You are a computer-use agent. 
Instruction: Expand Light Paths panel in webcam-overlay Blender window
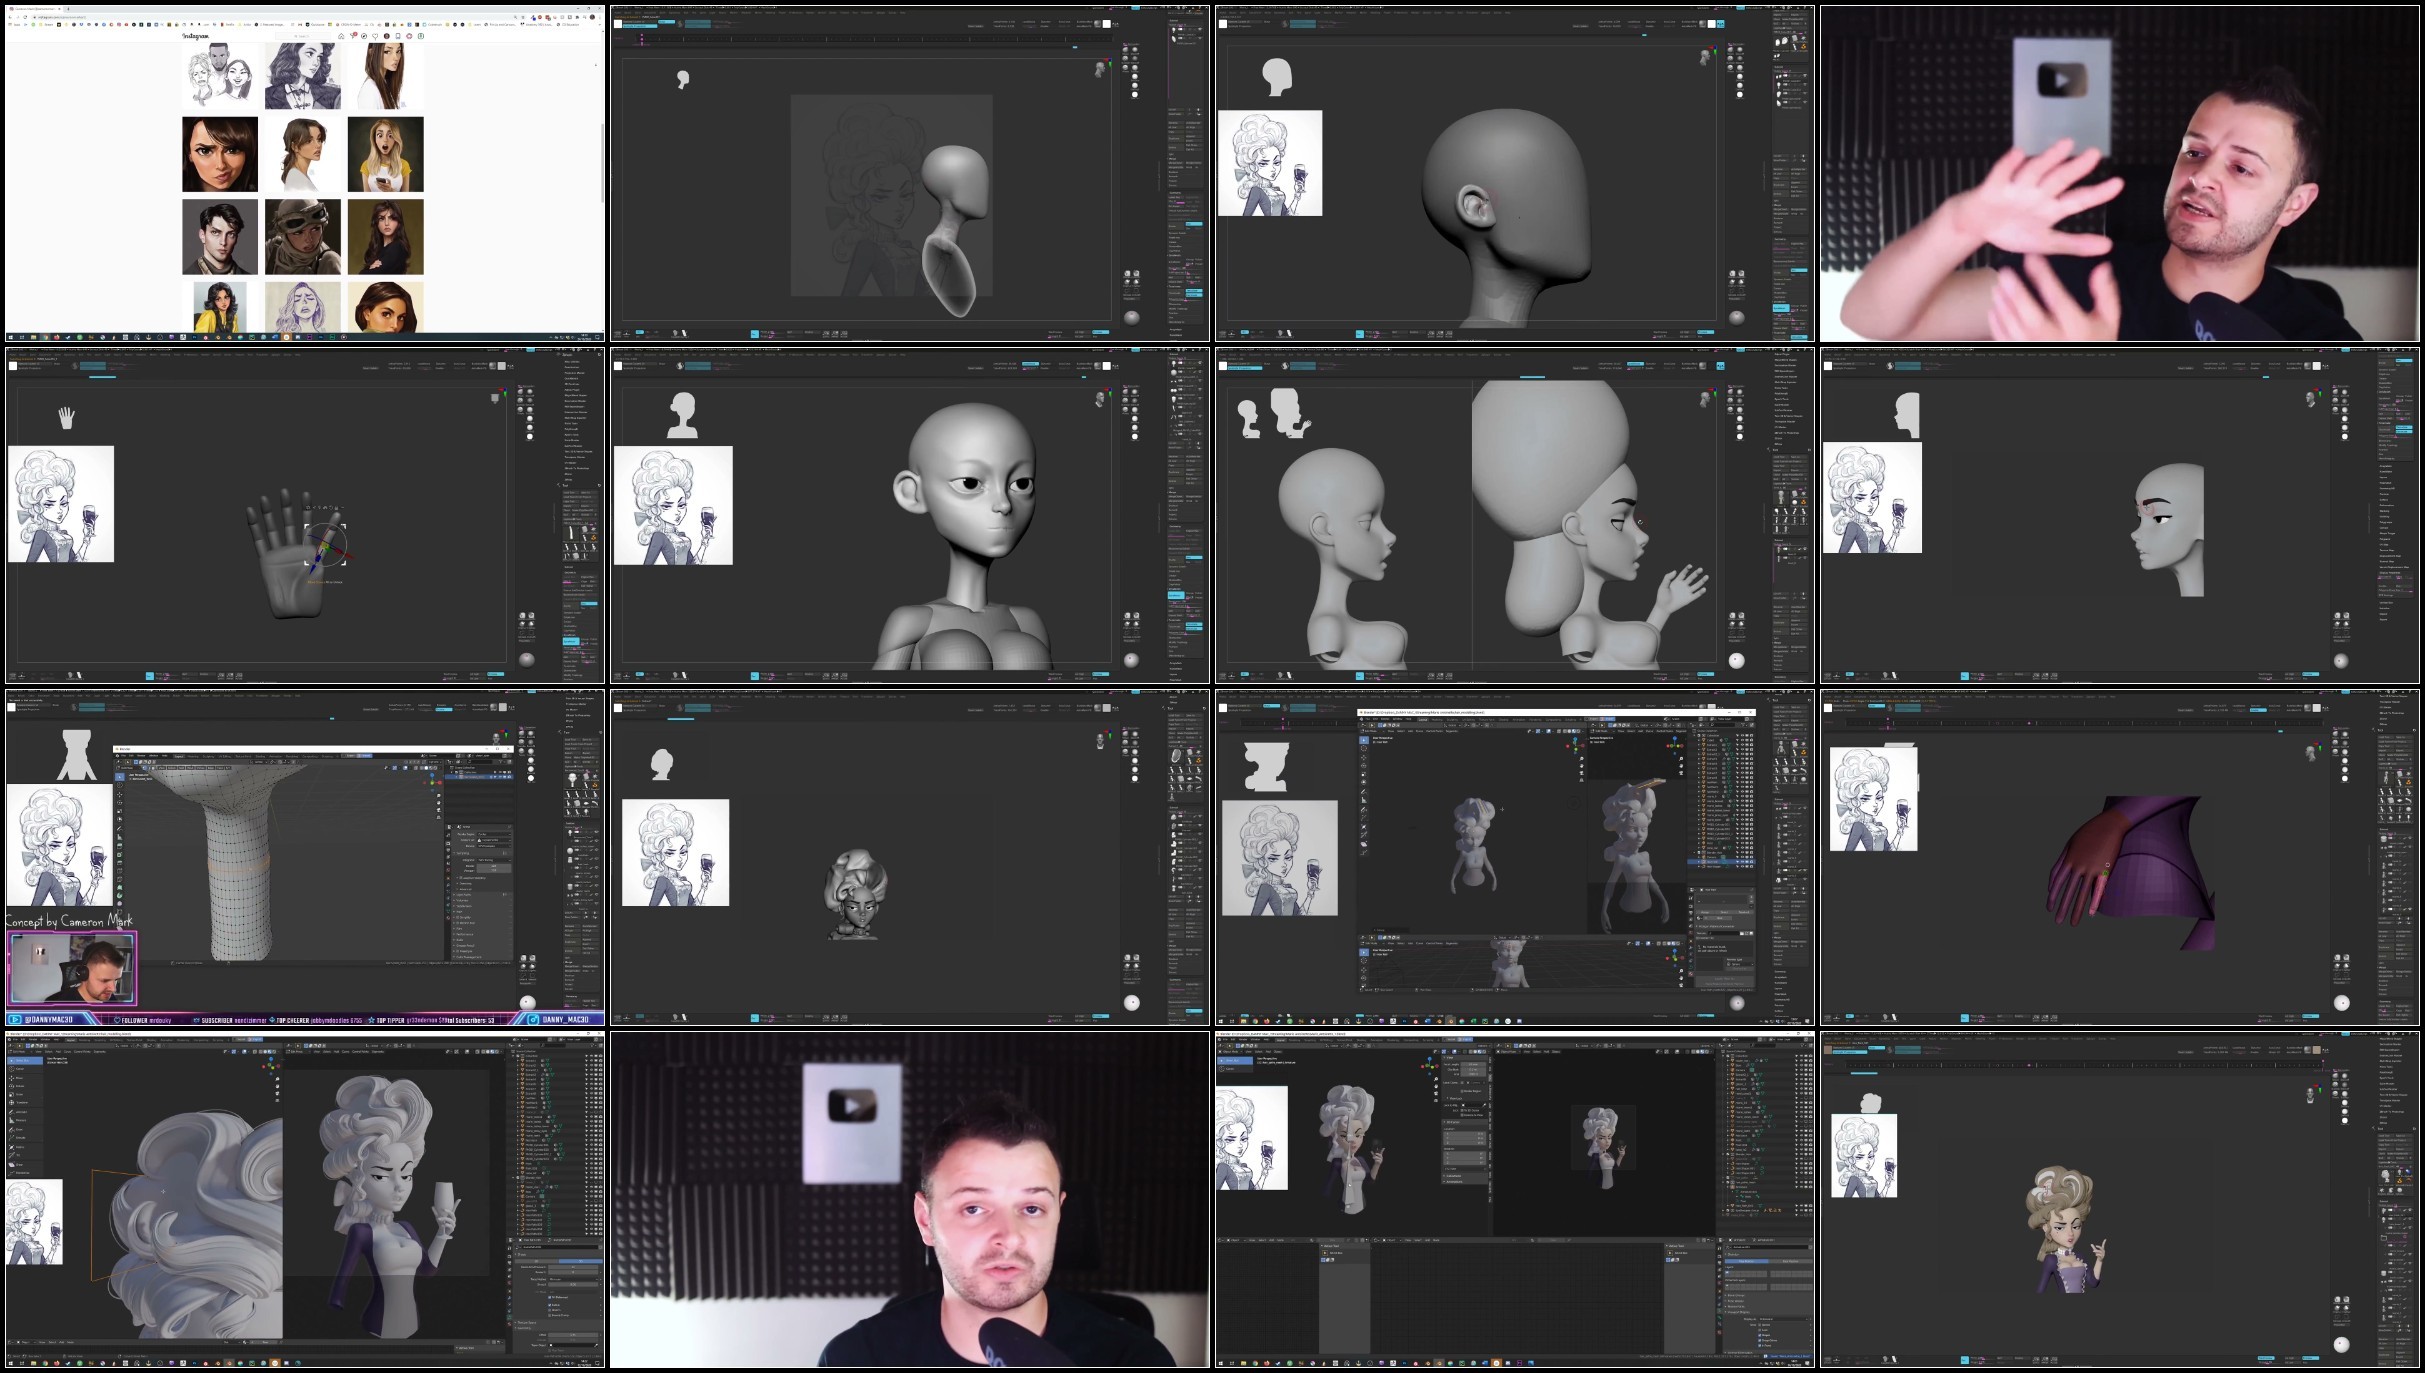pyautogui.click(x=464, y=895)
